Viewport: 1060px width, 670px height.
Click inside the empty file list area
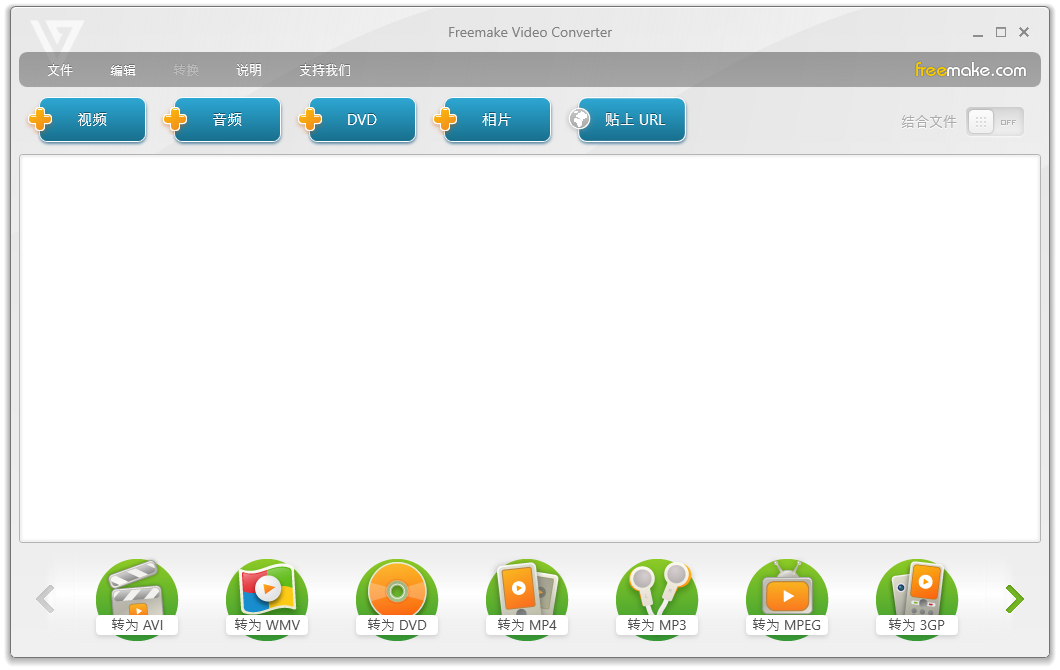click(528, 348)
